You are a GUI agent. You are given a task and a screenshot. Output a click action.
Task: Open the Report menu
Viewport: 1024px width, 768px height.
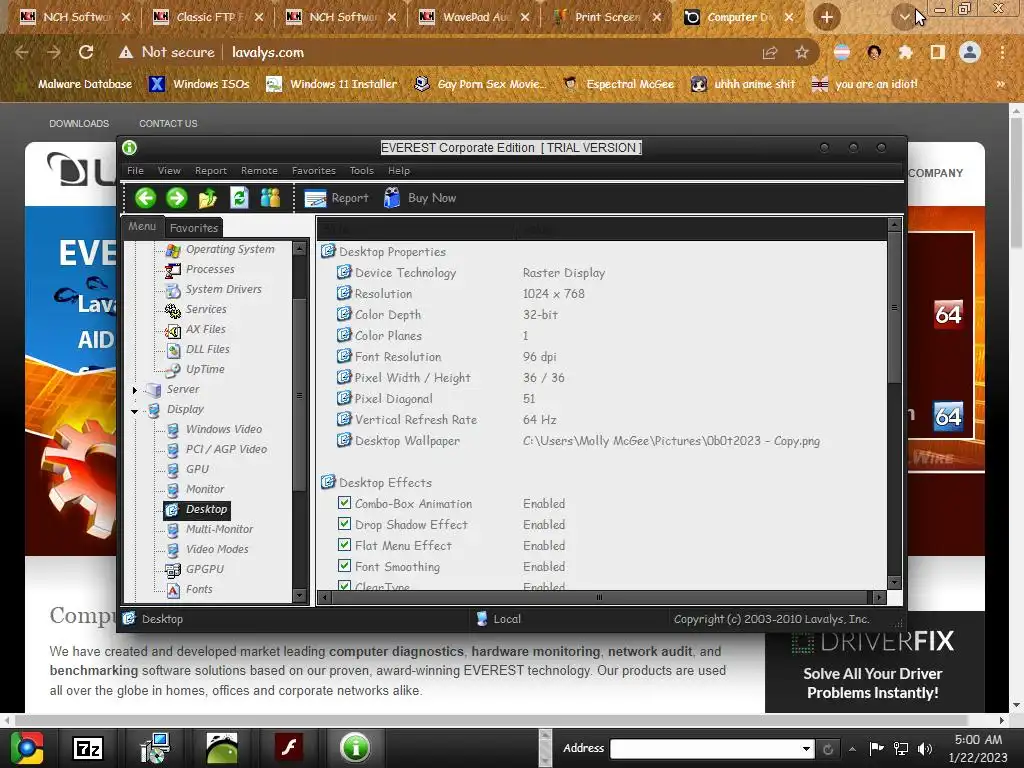210,170
